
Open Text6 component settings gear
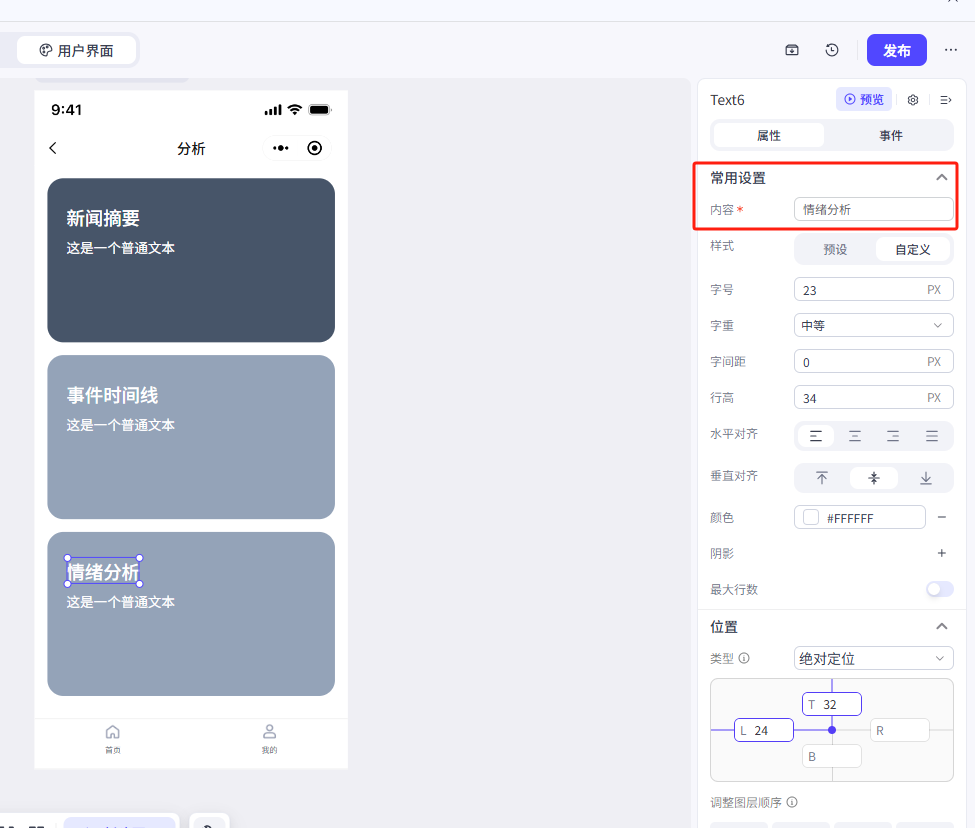(913, 100)
